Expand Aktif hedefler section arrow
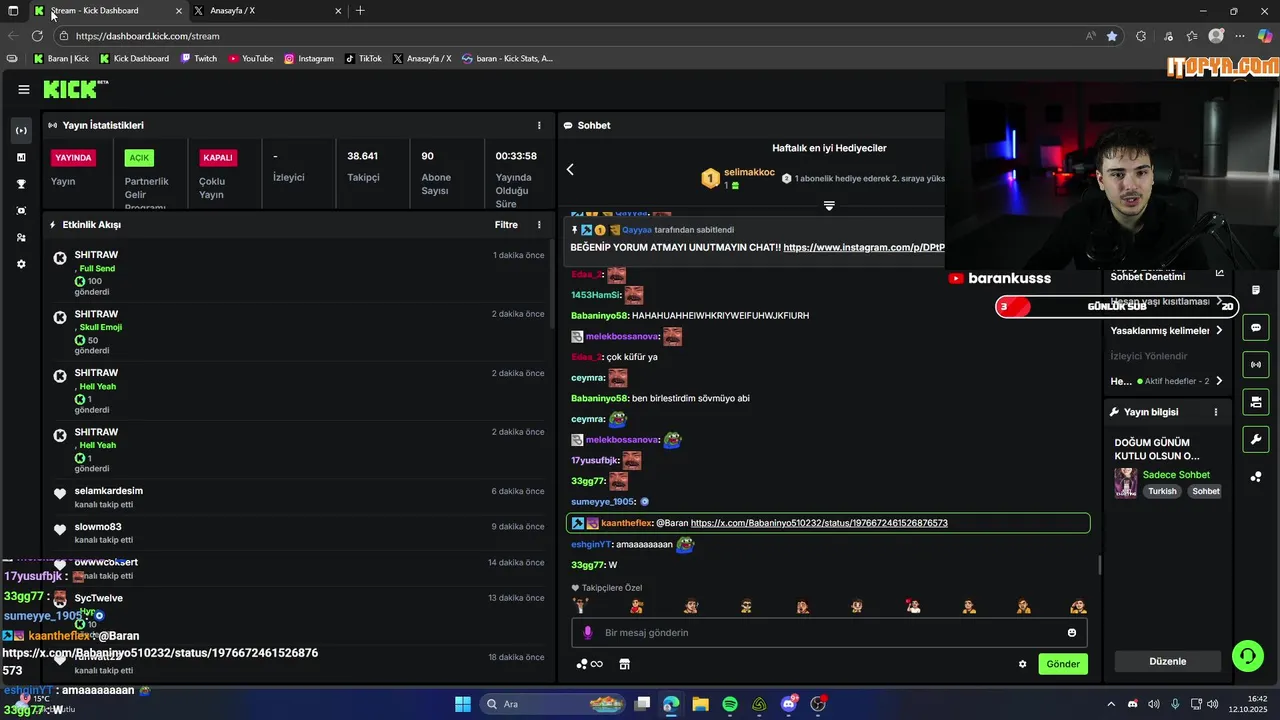The width and height of the screenshot is (1280, 720). (x=1219, y=381)
